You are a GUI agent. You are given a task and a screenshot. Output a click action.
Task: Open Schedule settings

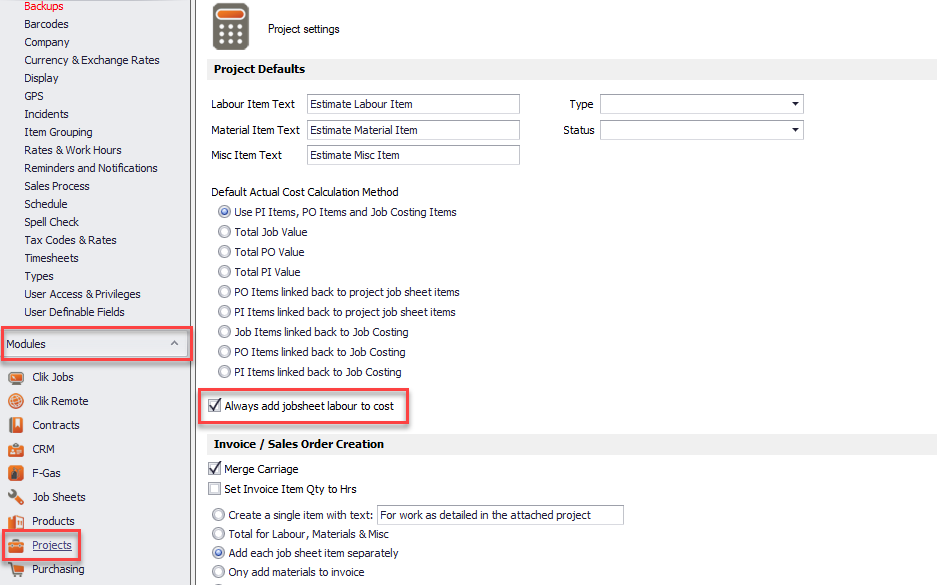point(46,204)
